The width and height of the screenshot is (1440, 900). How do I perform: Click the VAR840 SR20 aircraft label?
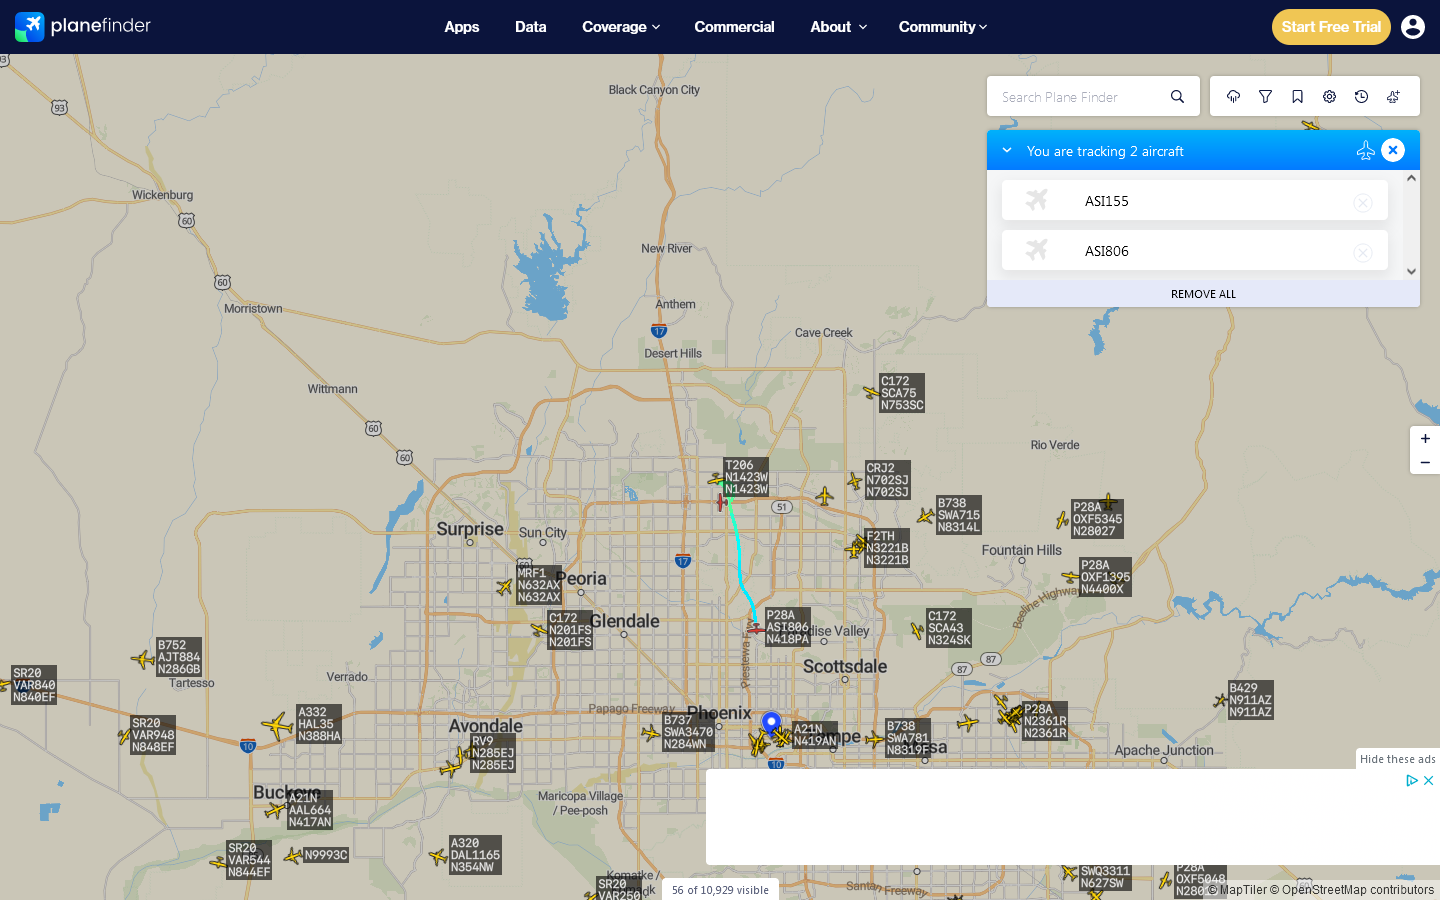pos(34,685)
